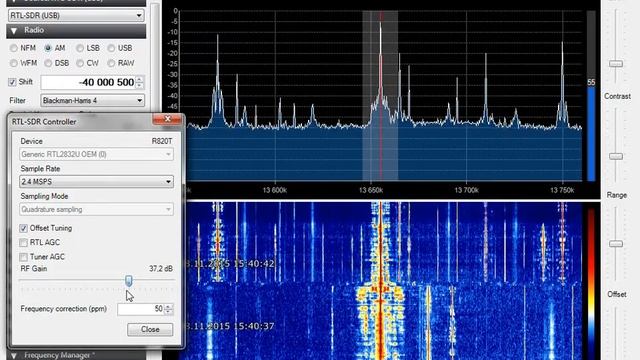Click the R820T tuner label

(x=162, y=141)
